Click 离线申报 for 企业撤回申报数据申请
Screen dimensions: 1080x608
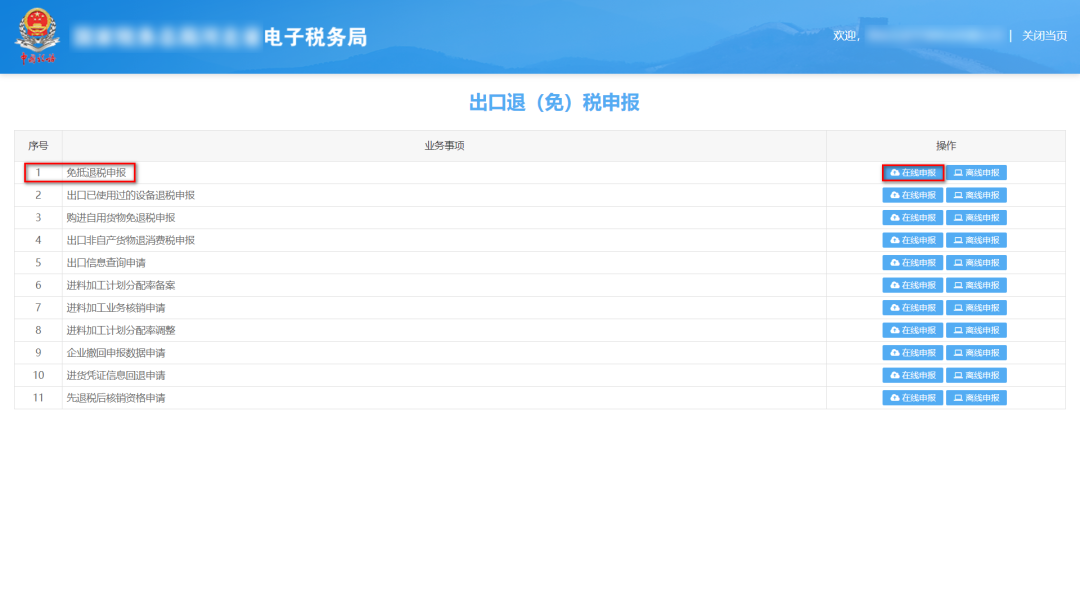[976, 353]
